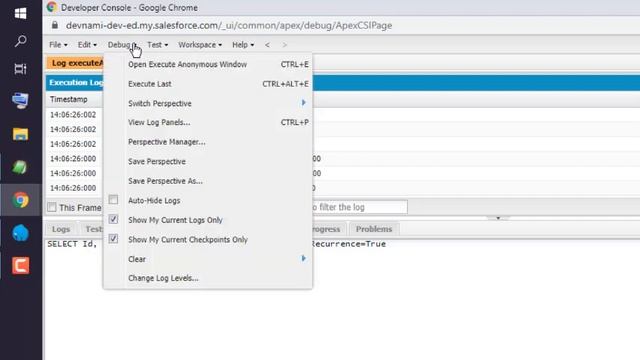
Task: Click the Salesforce URL address bar
Action: (229, 25)
